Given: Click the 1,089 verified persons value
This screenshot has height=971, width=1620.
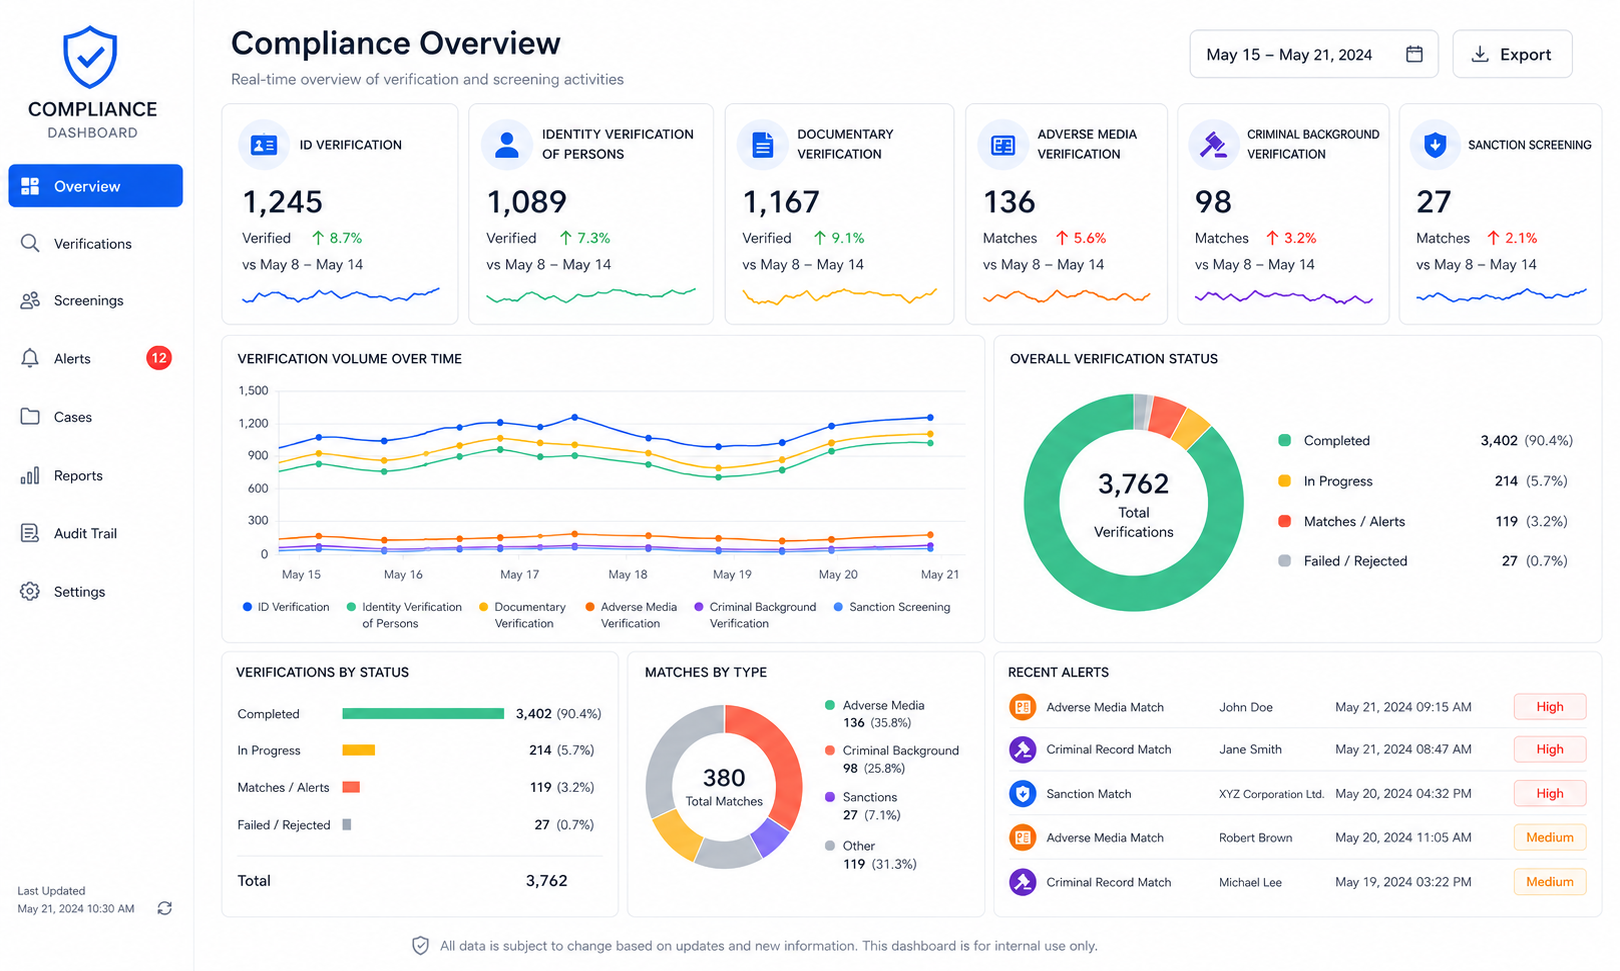Looking at the screenshot, I should tap(527, 202).
